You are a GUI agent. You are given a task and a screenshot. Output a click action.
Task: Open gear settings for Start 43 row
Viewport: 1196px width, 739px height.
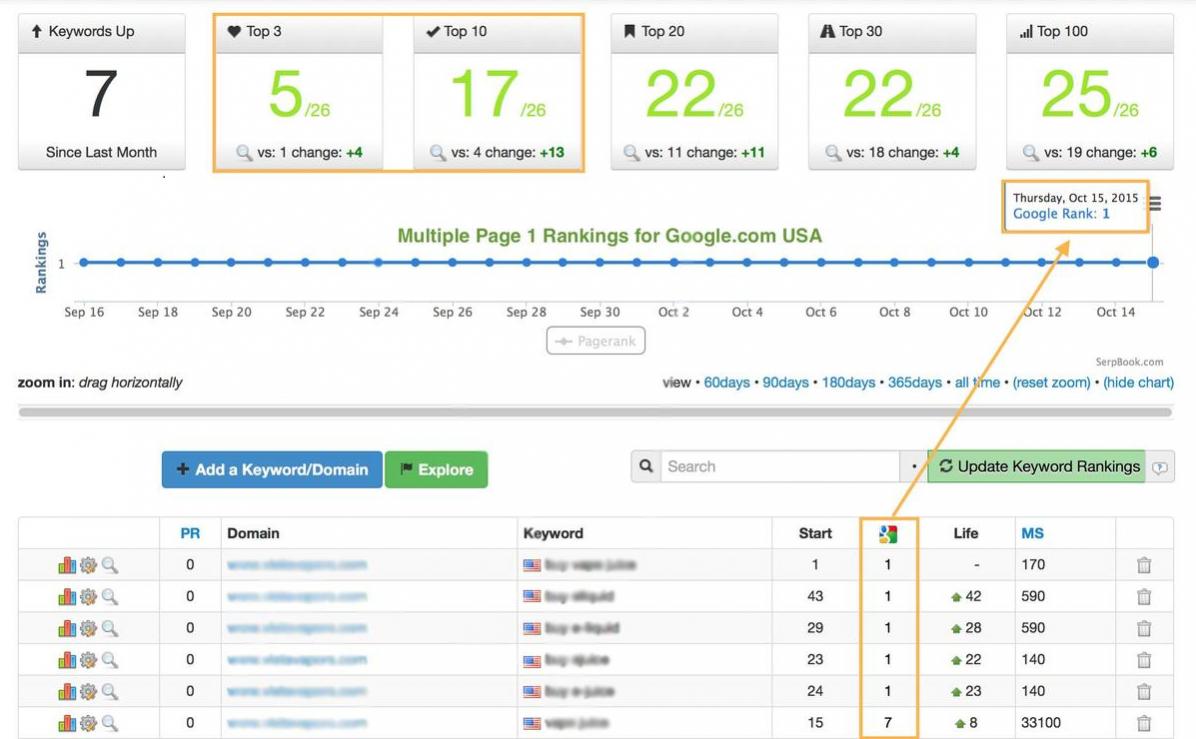click(88, 596)
